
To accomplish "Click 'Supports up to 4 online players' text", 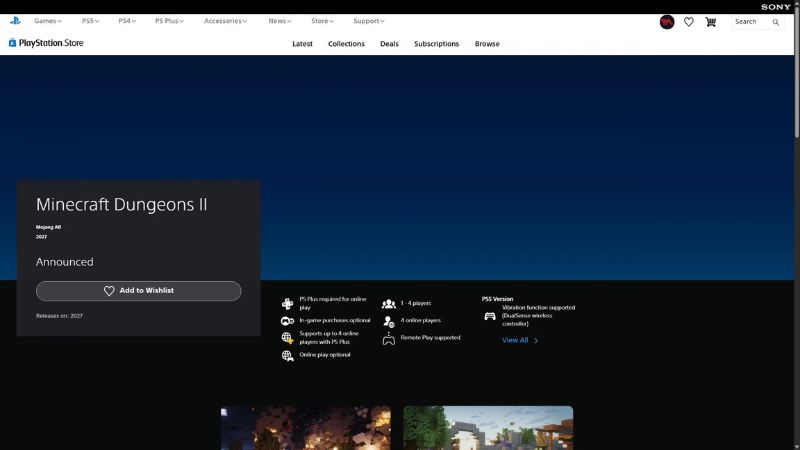I will tap(329, 337).
